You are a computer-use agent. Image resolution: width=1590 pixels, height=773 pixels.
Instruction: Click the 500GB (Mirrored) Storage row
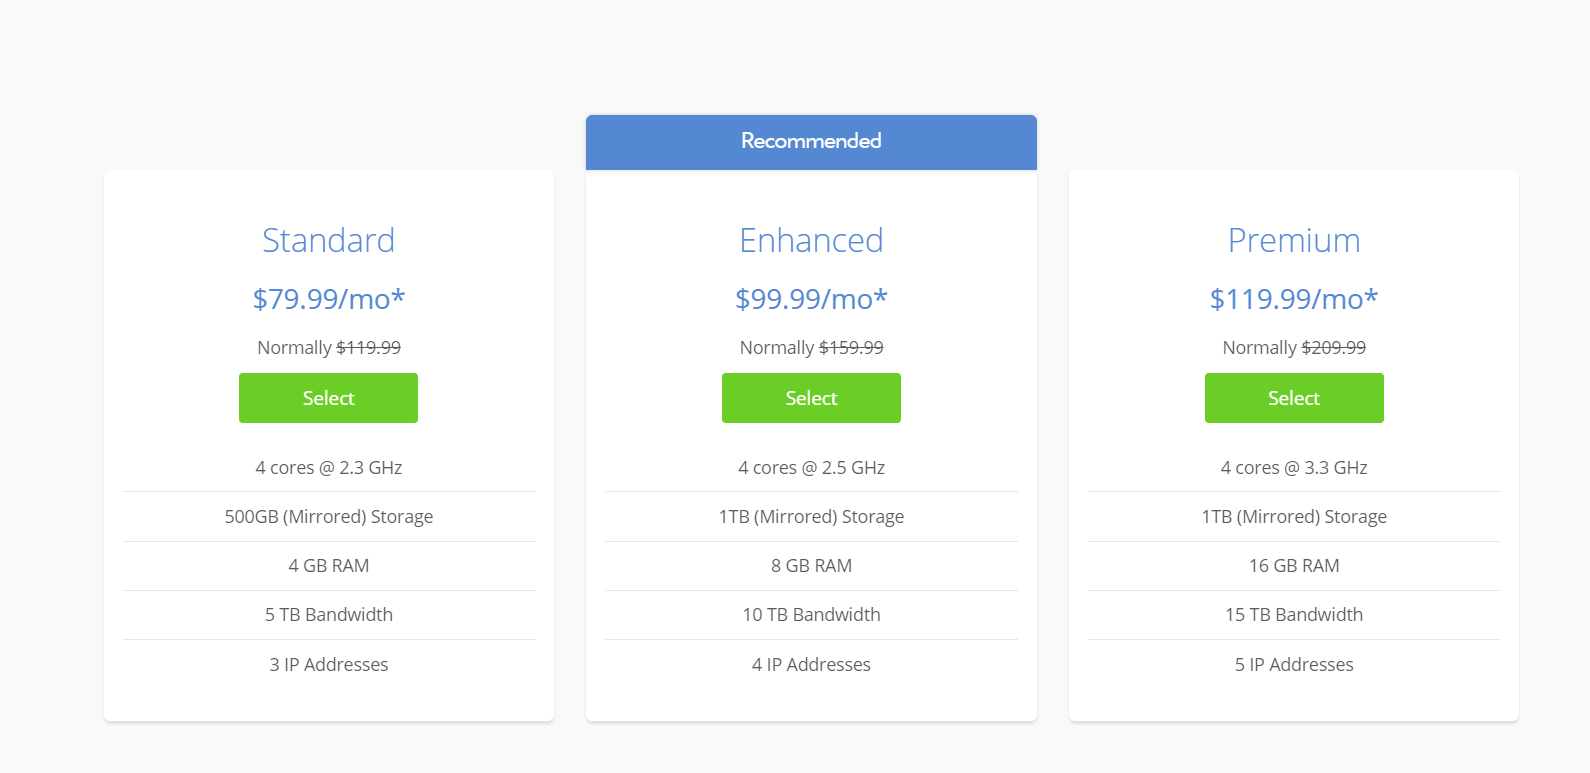tap(328, 517)
